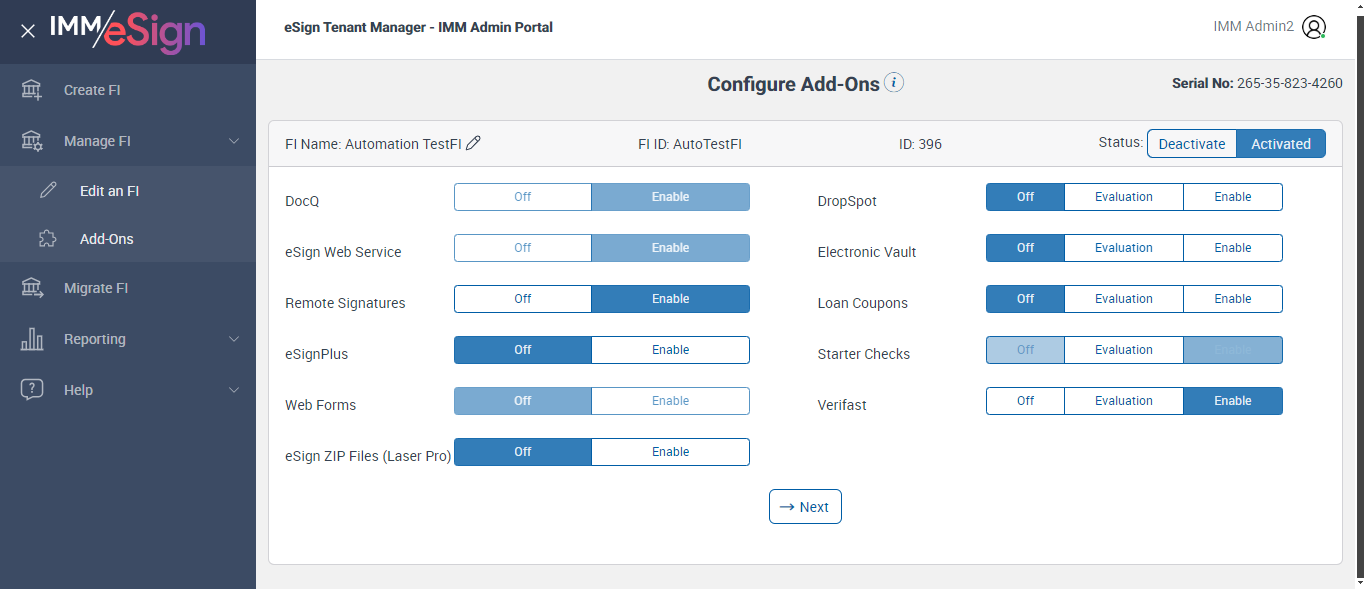Image resolution: width=1366 pixels, height=589 pixels.
Task: Expand the Reporting submenu chevron
Action: pyautogui.click(x=234, y=339)
